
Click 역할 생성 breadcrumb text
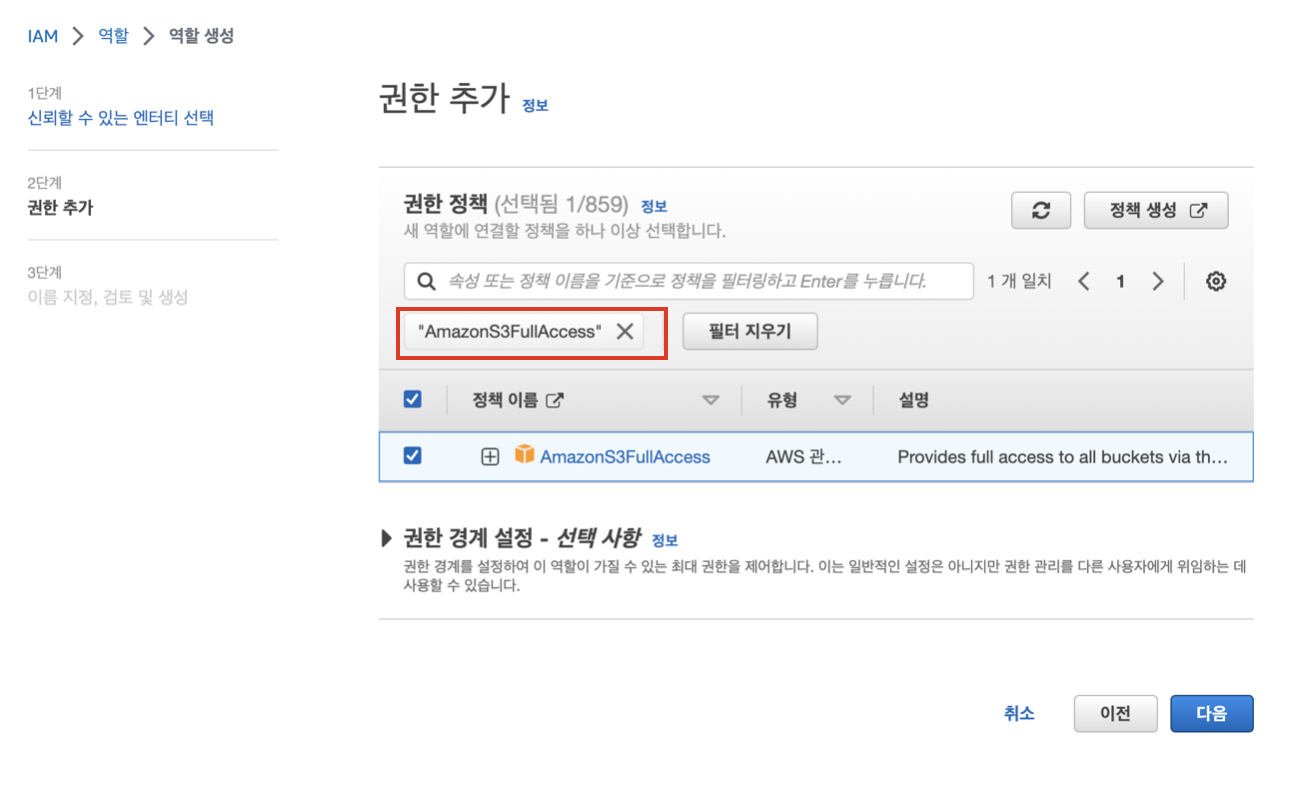tap(201, 36)
